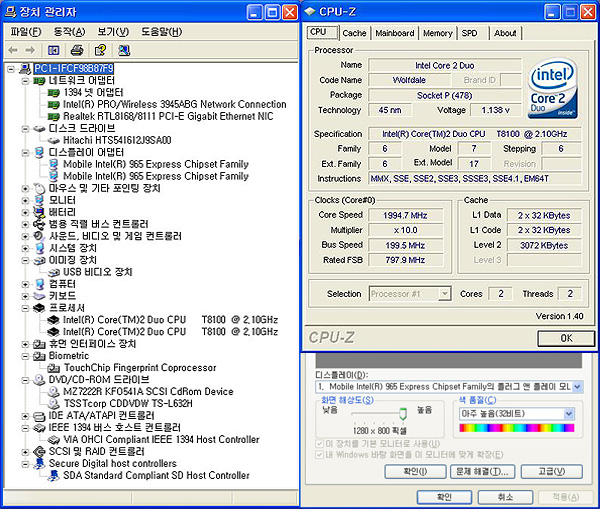This screenshot has width=600, height=511.
Task: Click the 범용 직렬 버스 컨트롤러 USB icon
Action: 39,224
